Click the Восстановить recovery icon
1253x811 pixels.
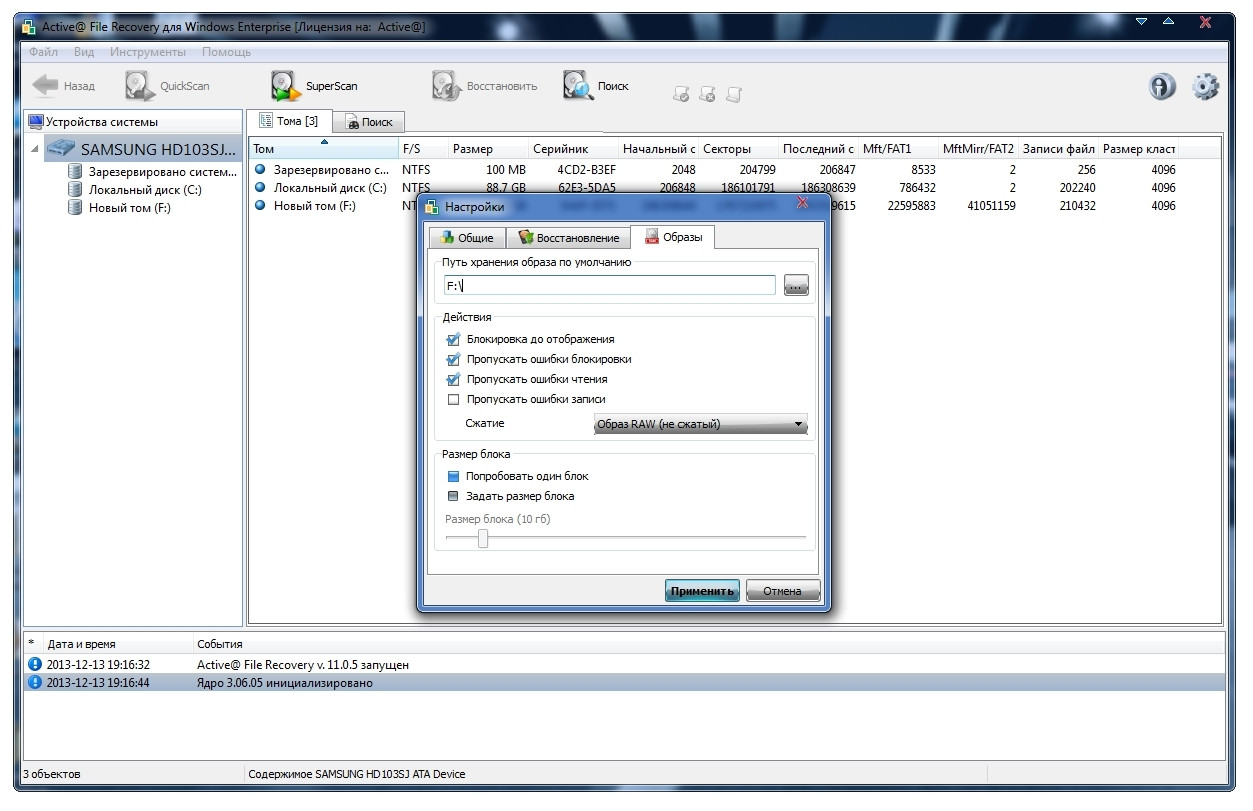[446, 86]
